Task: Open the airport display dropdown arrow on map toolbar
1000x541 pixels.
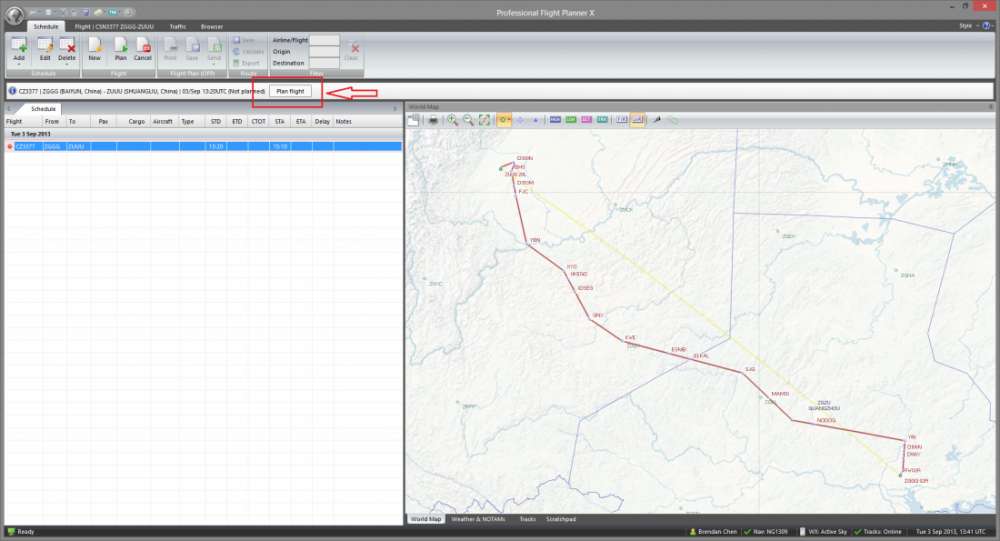Action: coord(508,120)
